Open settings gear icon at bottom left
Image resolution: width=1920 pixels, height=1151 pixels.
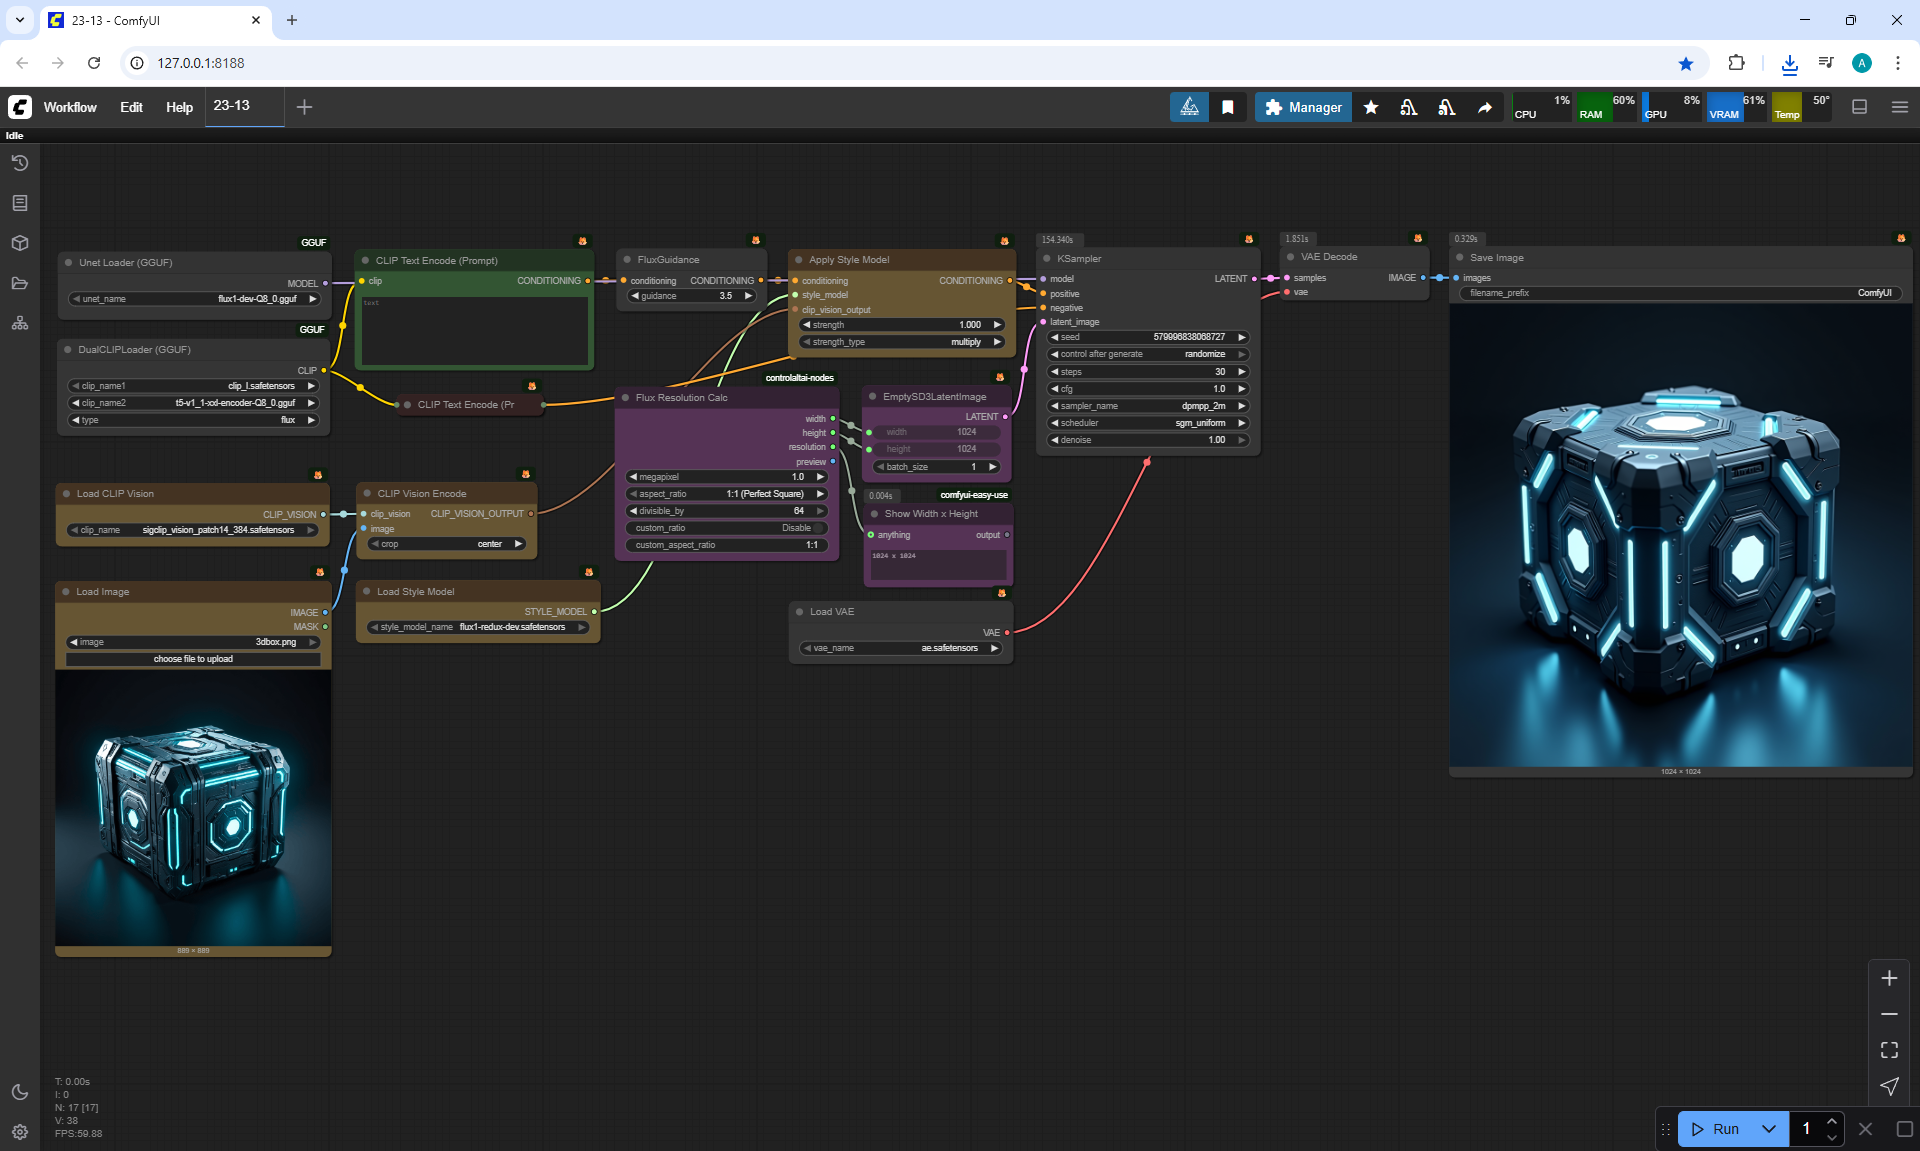(20, 1132)
